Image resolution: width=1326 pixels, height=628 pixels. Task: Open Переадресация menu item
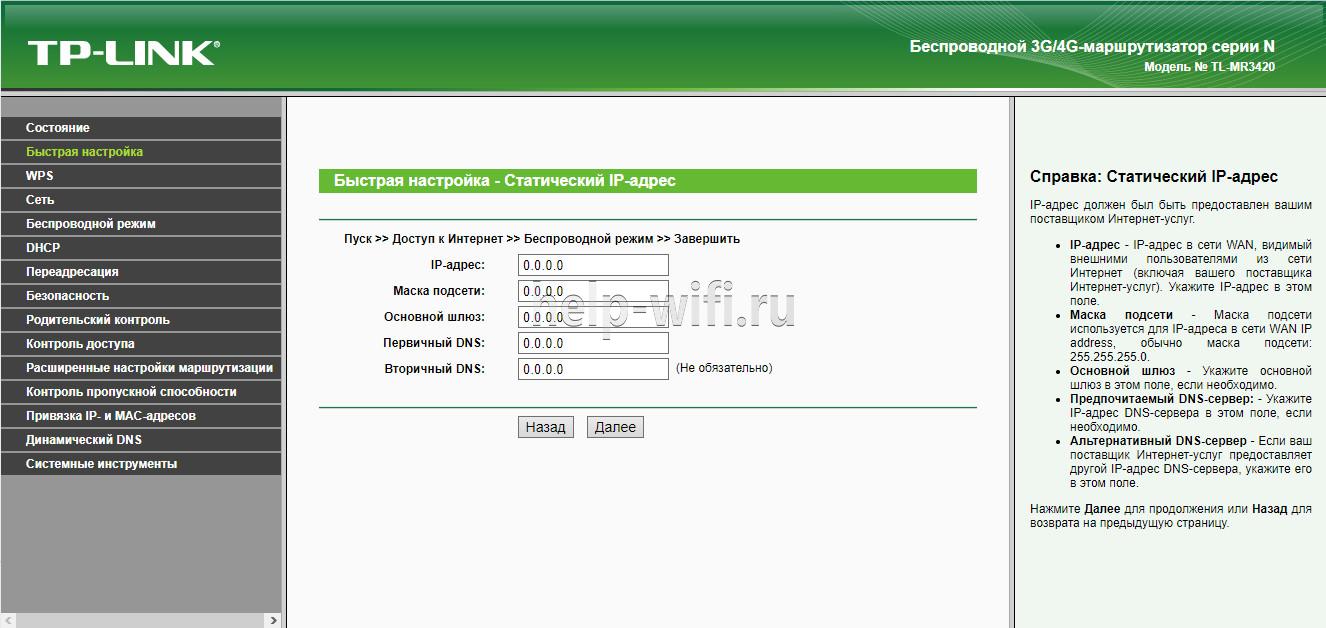tap(141, 272)
